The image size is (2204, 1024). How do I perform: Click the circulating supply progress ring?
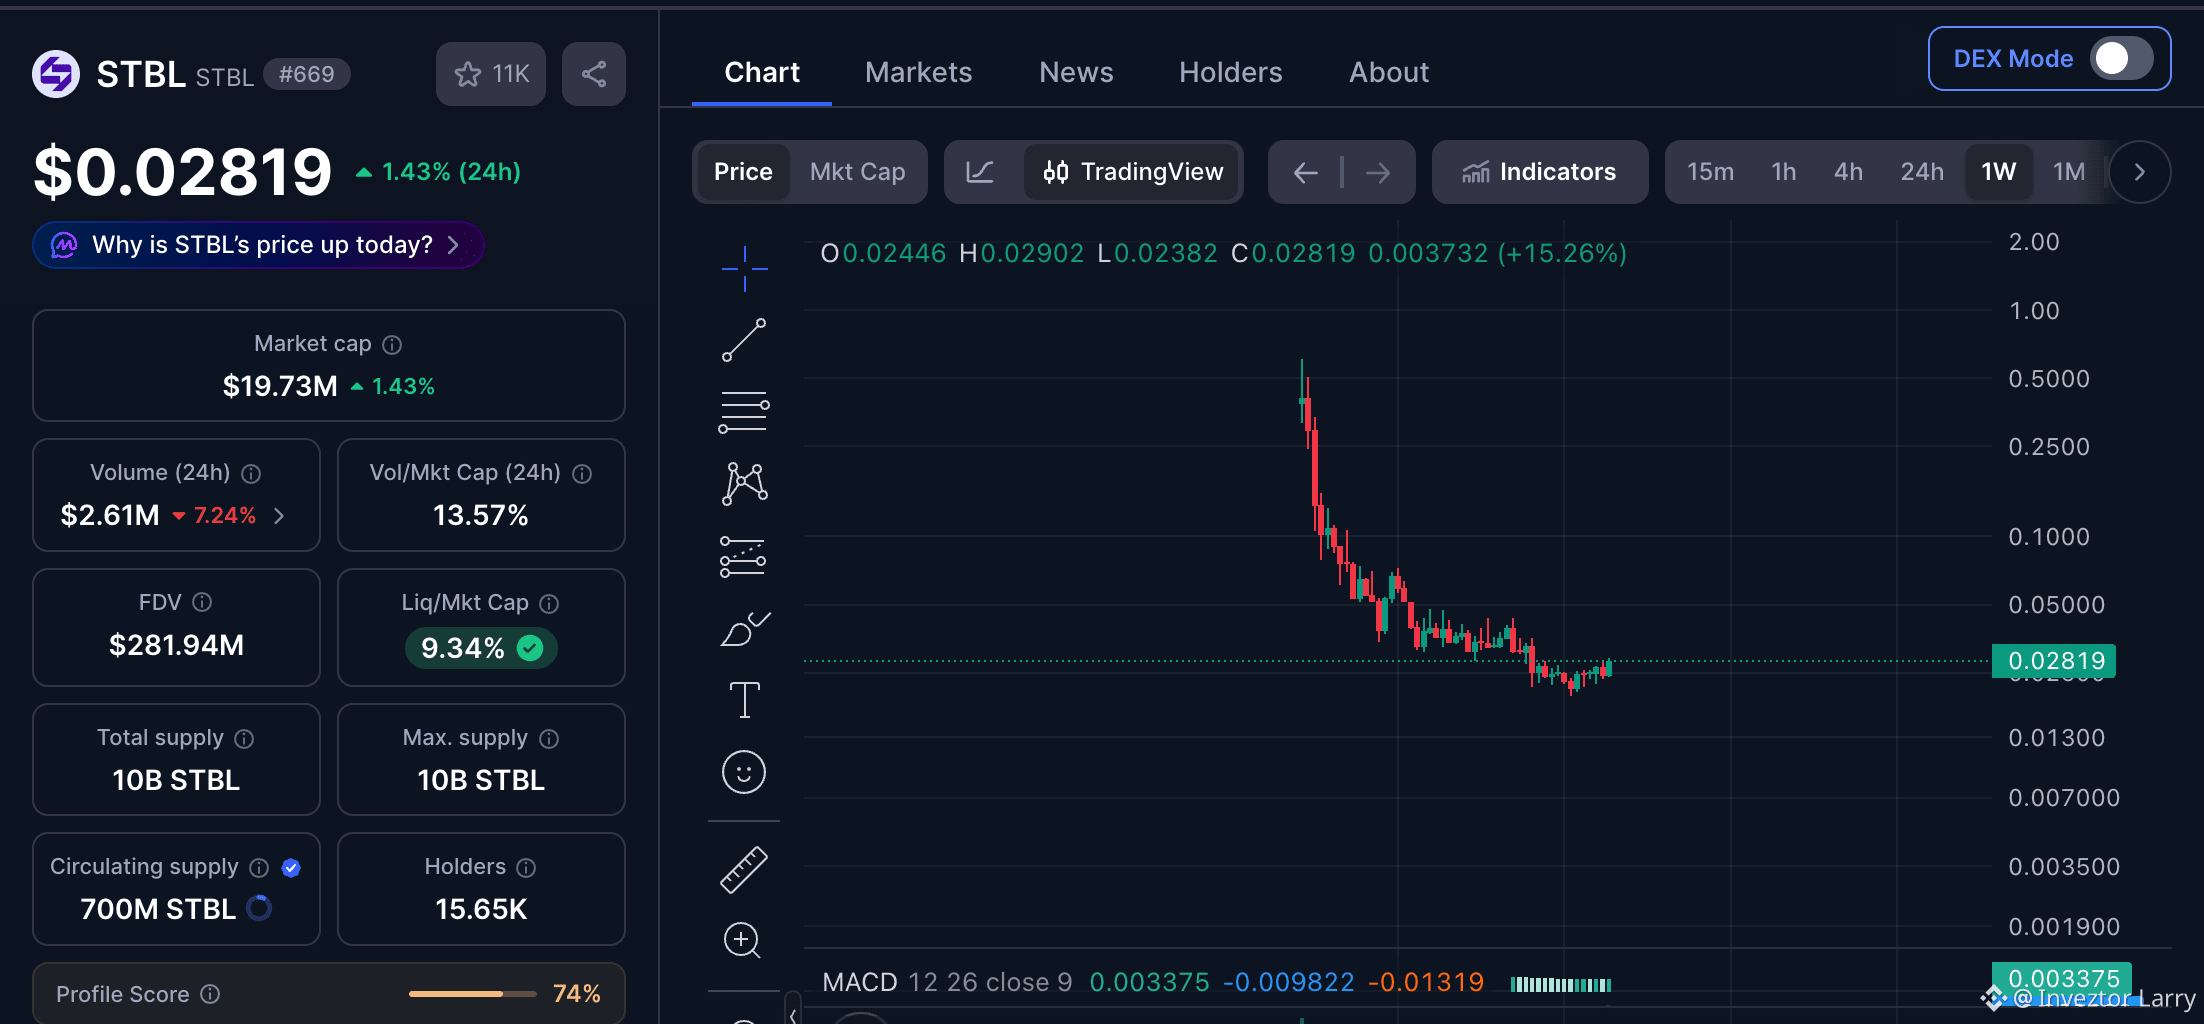[x=259, y=908]
